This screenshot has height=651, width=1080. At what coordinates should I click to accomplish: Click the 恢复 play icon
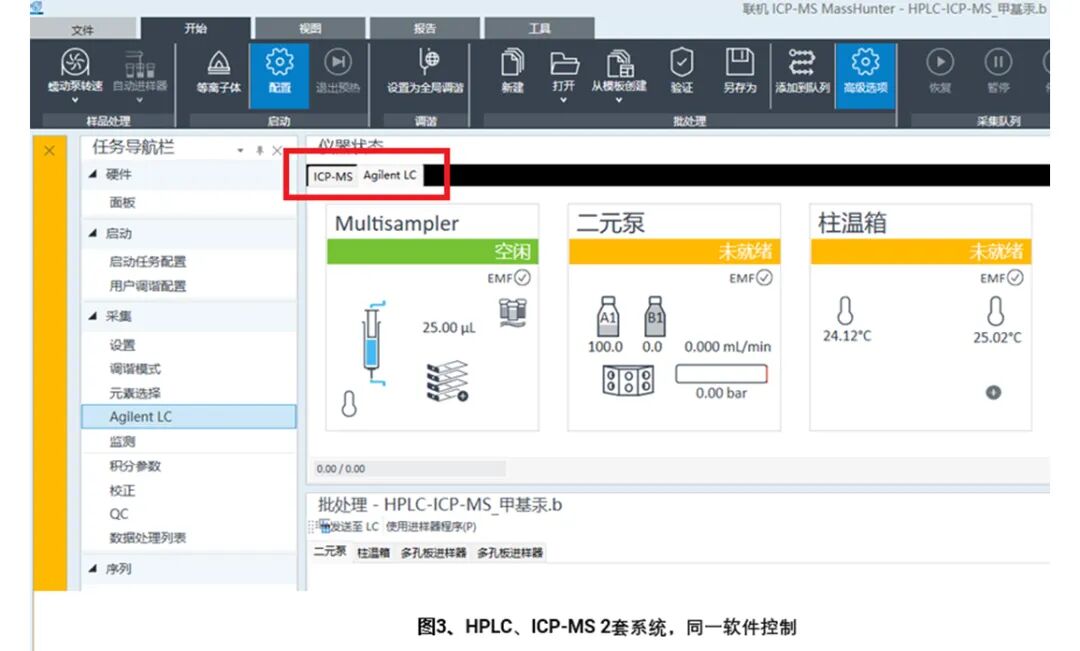pos(940,62)
